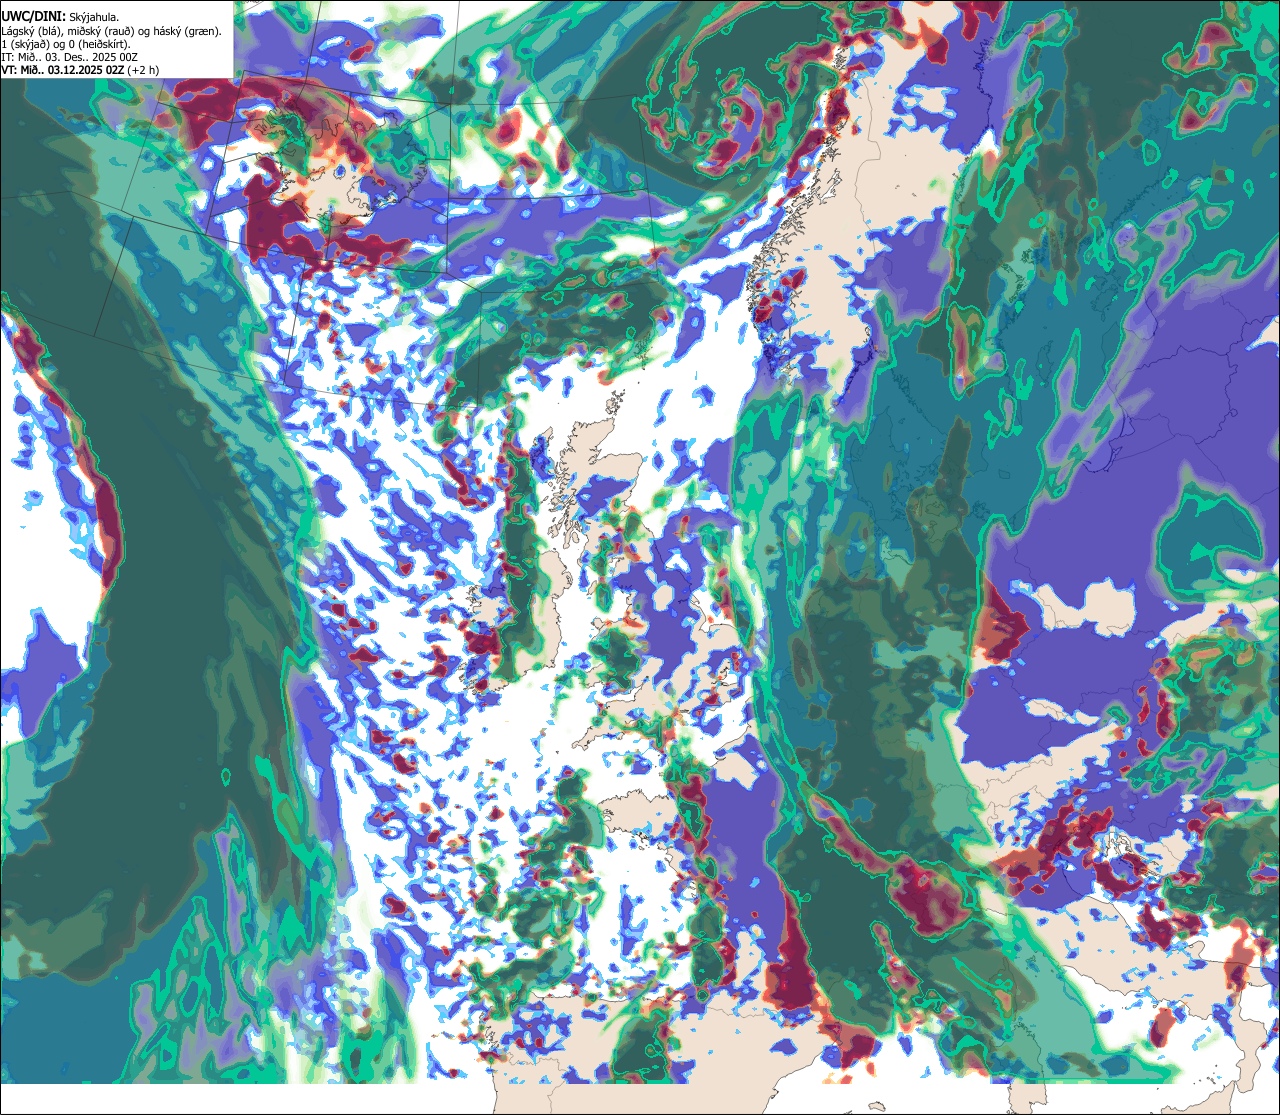Click the 'IT: Mið.. 03. Des.. 2025 00Z' line

click(70, 57)
